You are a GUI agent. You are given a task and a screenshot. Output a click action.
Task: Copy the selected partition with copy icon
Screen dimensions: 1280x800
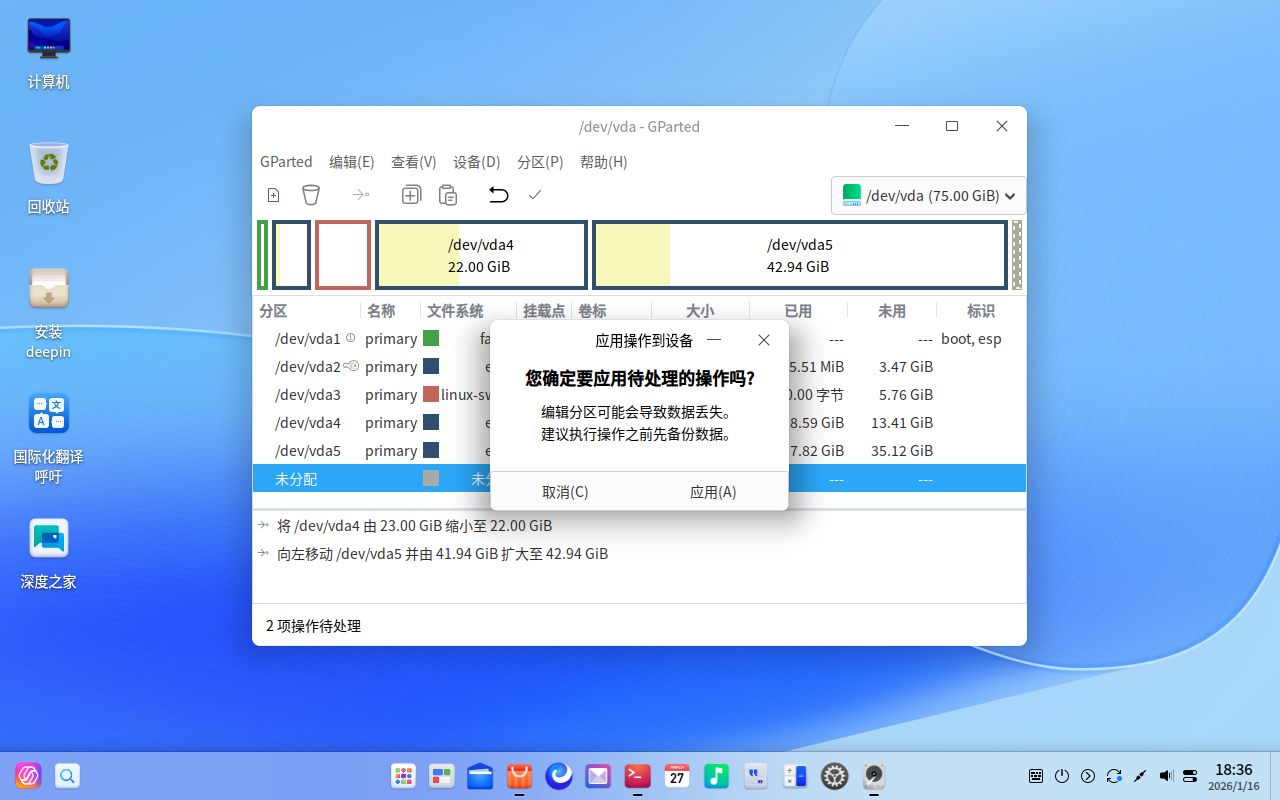(x=411, y=195)
